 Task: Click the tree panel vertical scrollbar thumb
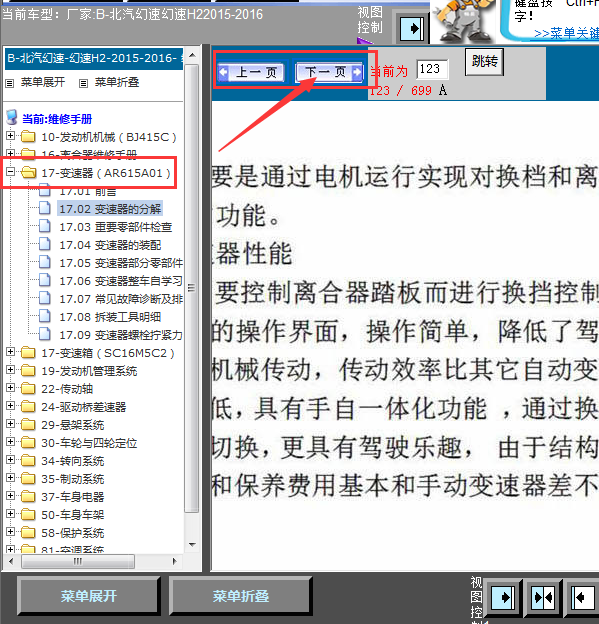coord(192,288)
